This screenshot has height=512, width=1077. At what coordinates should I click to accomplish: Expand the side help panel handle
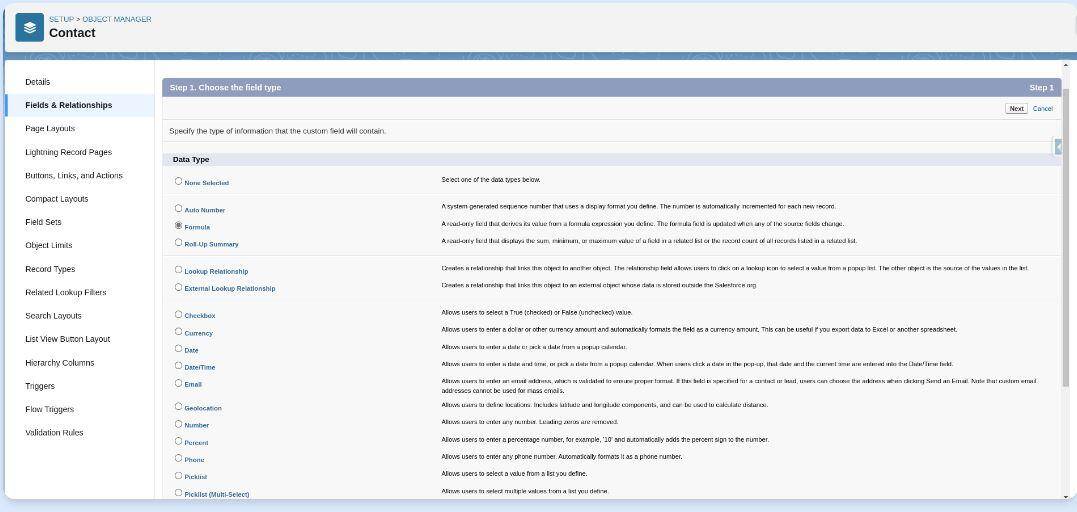point(1057,147)
